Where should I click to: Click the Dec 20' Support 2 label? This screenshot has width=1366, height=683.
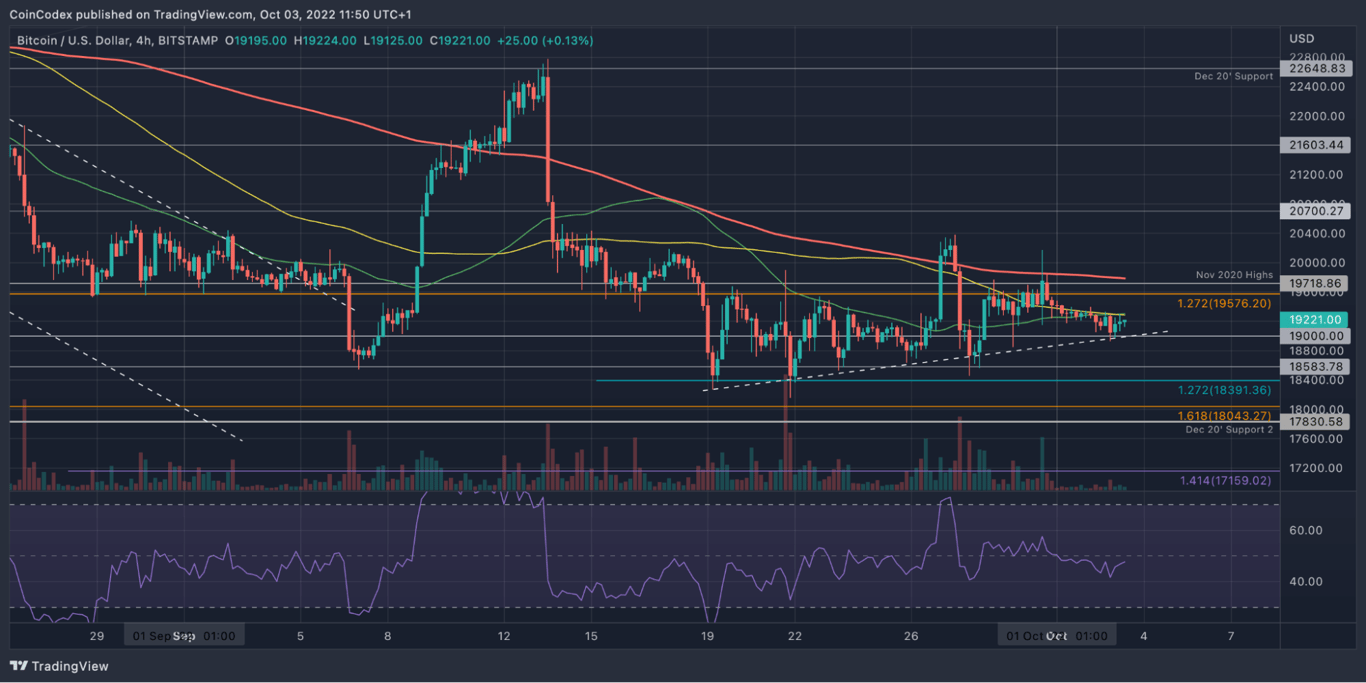point(1231,429)
